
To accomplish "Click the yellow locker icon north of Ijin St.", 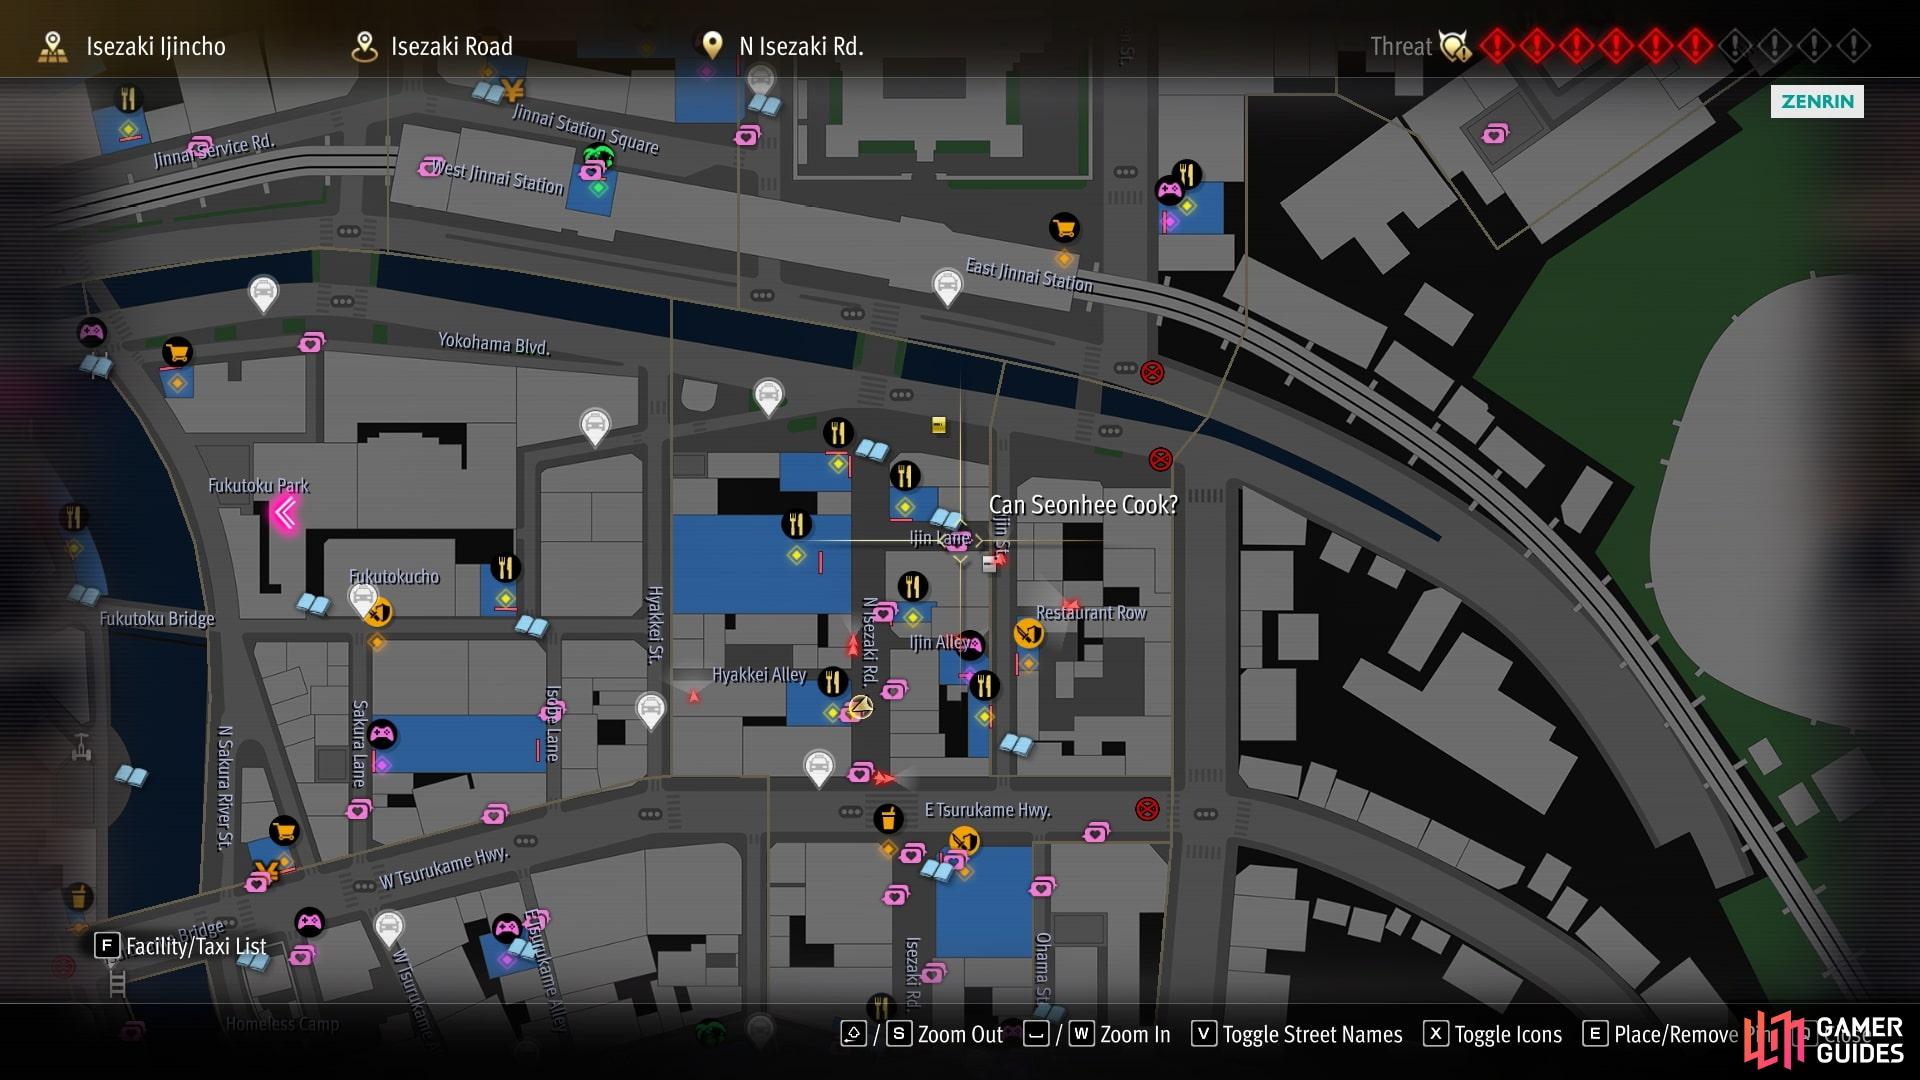I will 939,425.
